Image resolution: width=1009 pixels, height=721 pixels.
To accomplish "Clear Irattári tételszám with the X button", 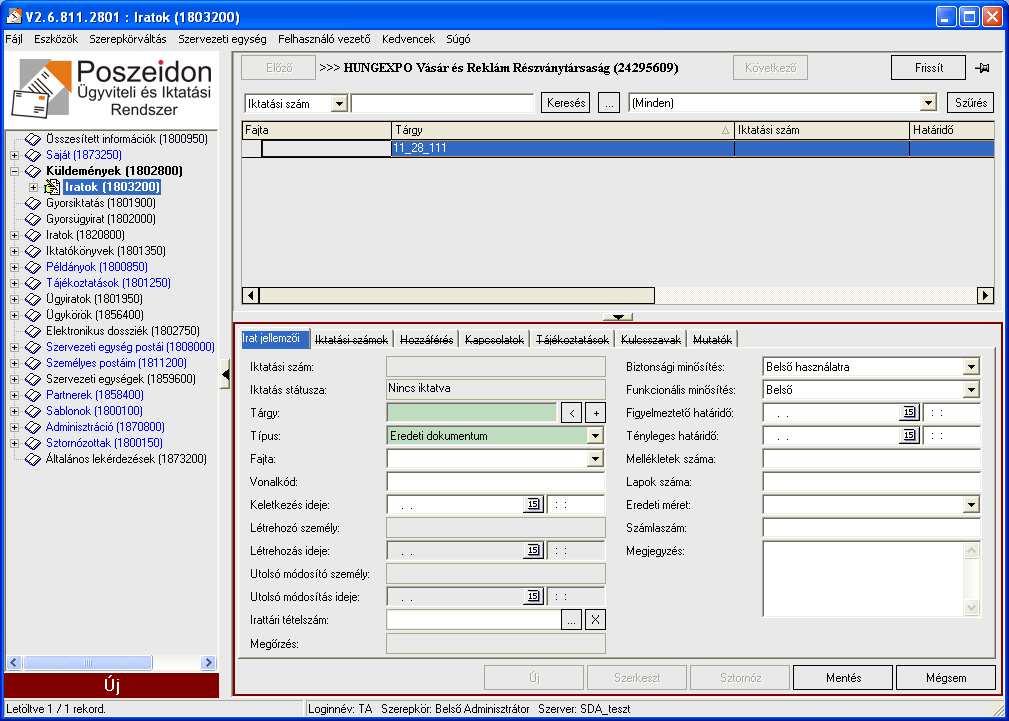I will tap(595, 620).
